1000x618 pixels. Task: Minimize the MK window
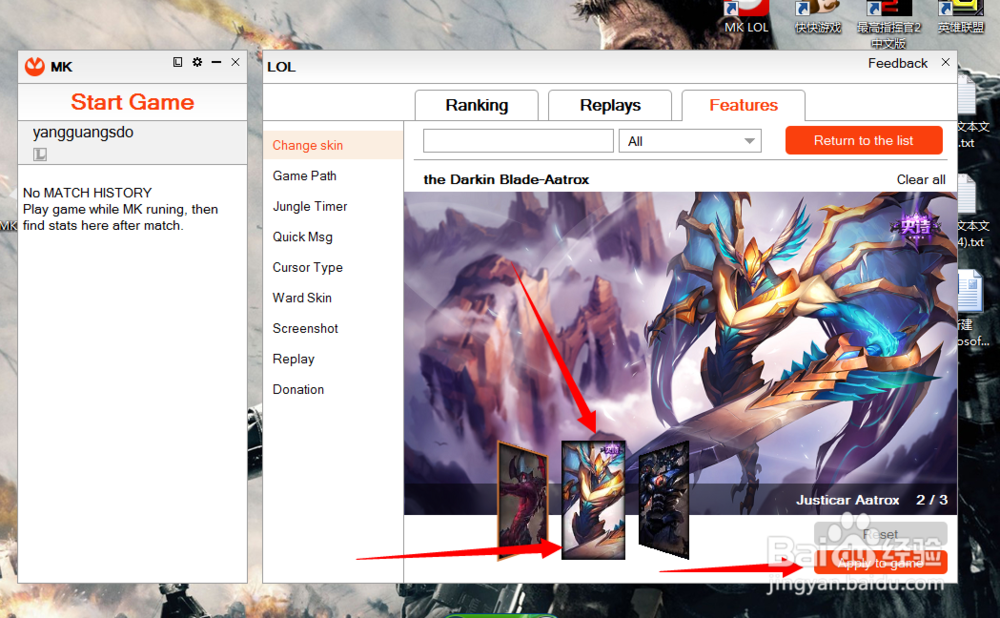[x=216, y=62]
